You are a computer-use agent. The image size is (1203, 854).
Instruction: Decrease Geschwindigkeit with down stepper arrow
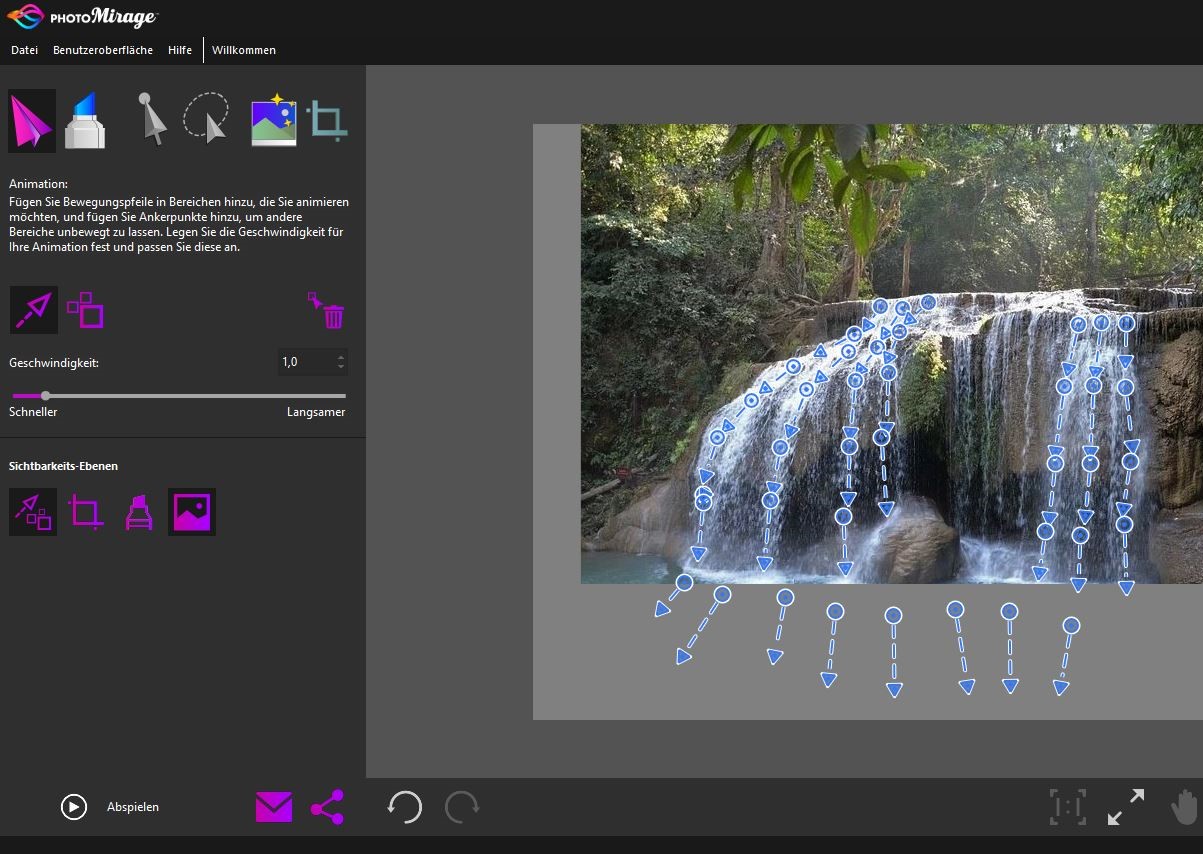(341, 368)
